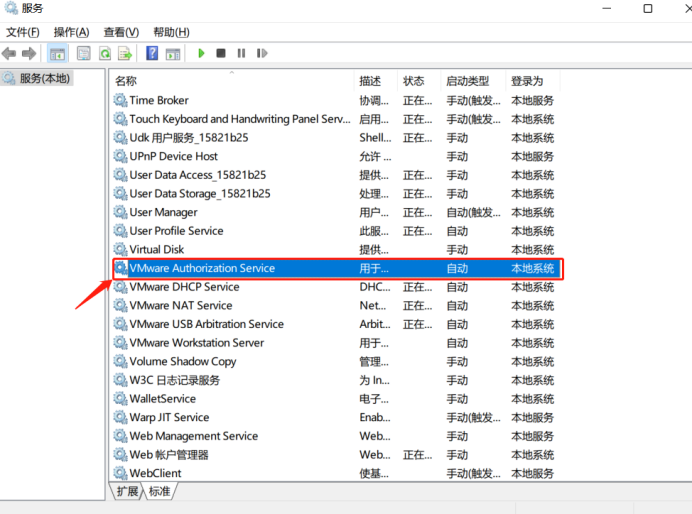Click the gear icon of Warp JIT Service
This screenshot has height=514, width=692.
tap(120, 417)
